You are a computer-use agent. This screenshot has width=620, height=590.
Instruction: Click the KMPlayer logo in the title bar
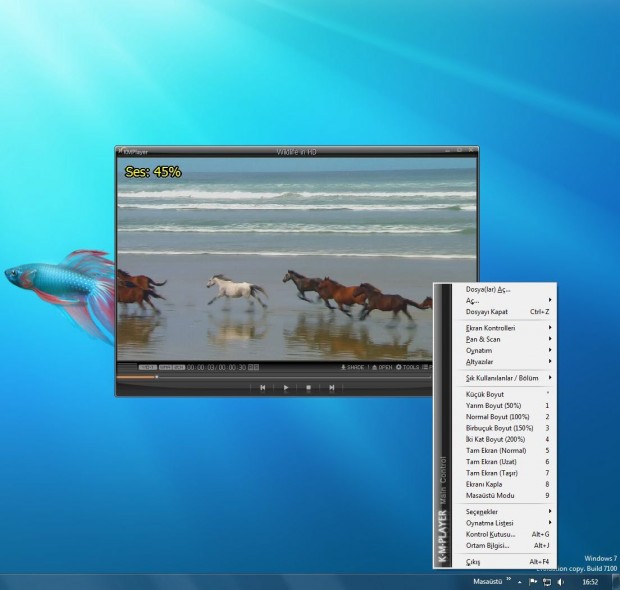[x=133, y=151]
